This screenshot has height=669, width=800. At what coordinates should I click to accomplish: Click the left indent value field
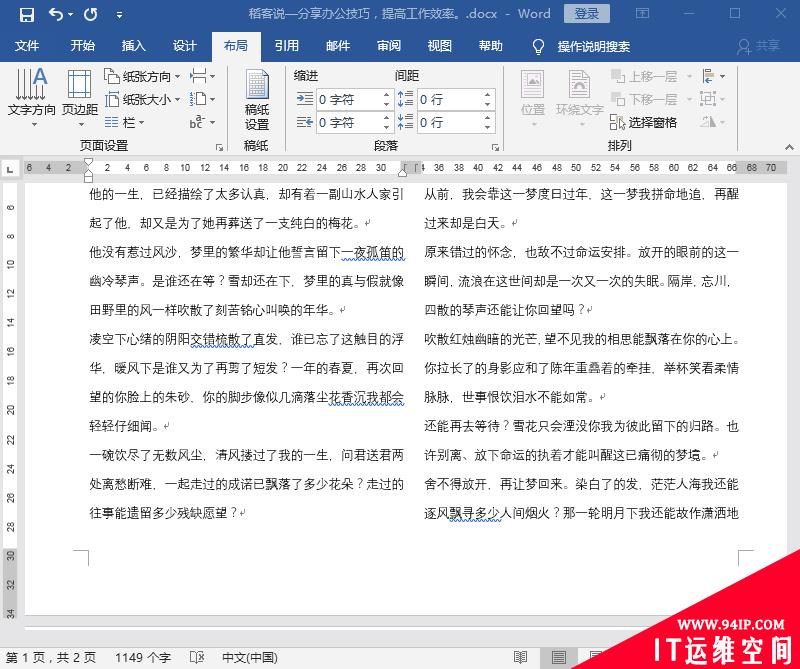pyautogui.click(x=348, y=100)
